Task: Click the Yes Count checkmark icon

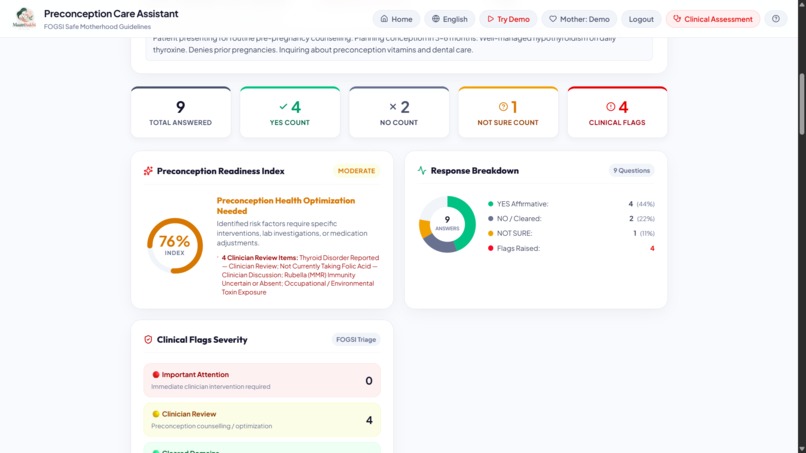Action: click(x=283, y=106)
